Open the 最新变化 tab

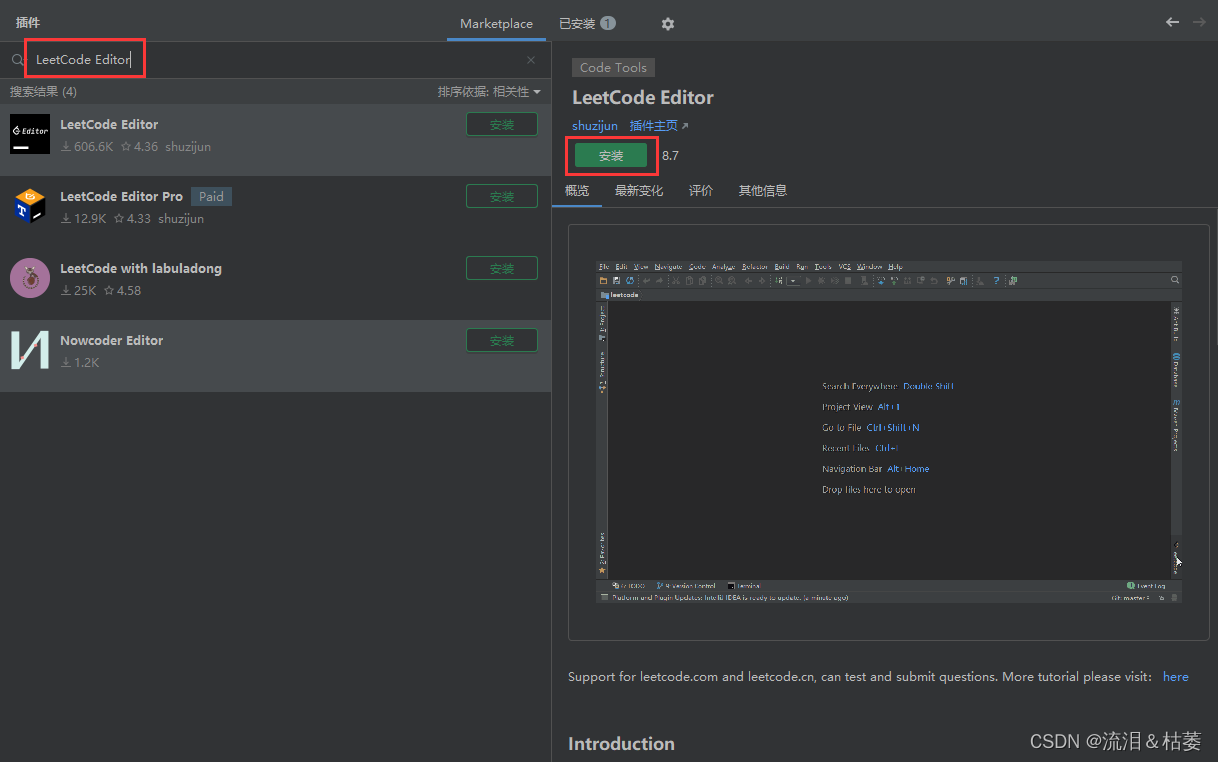639,190
